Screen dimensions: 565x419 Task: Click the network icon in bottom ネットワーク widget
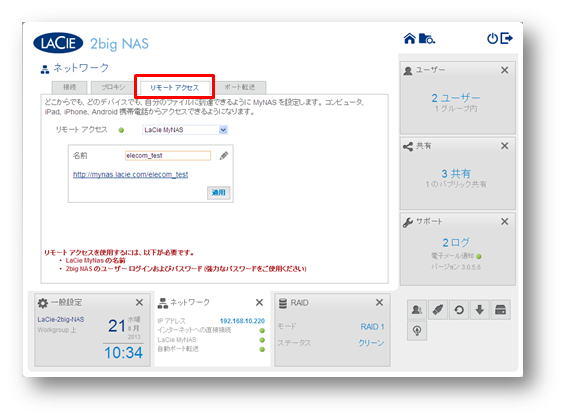tap(163, 303)
